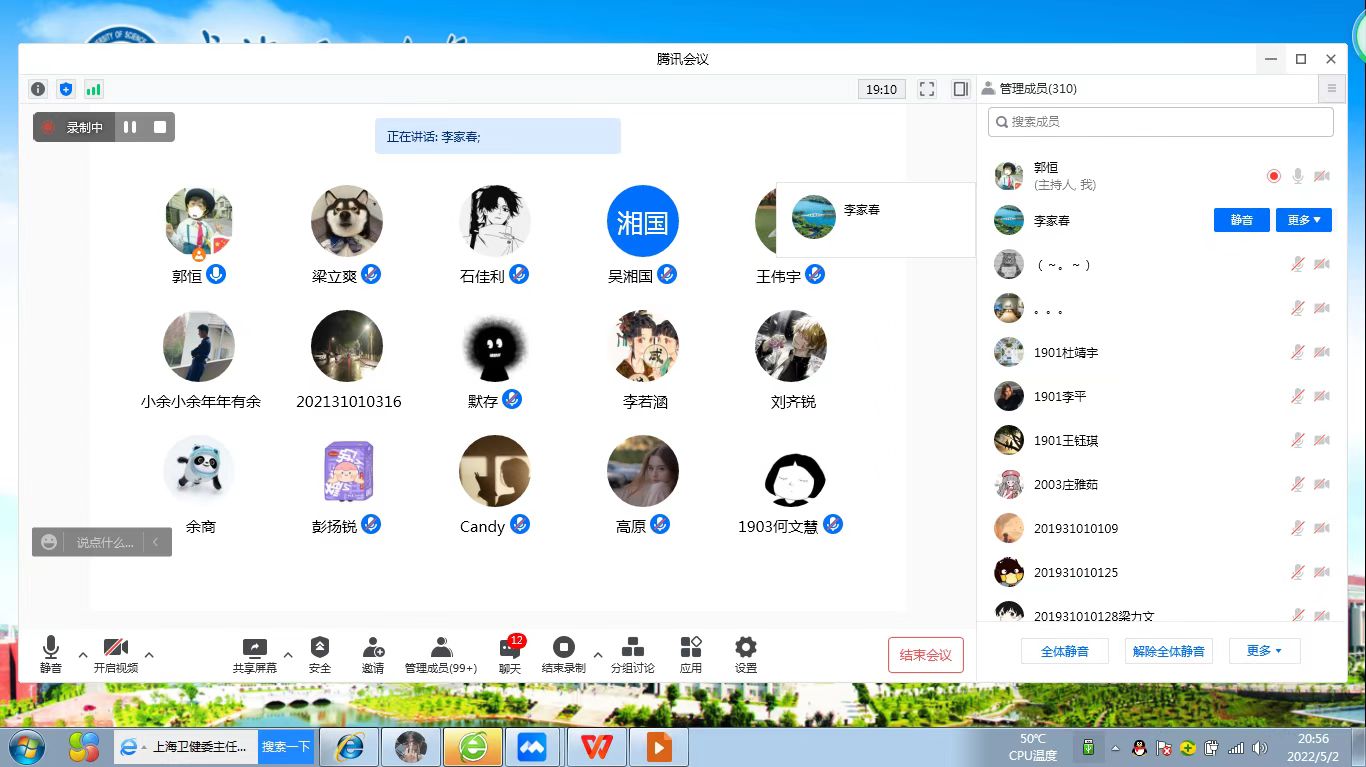Viewport: 1366px width, 767px height.
Task: Toggle the member side panel layout icon
Action: pos(960,89)
